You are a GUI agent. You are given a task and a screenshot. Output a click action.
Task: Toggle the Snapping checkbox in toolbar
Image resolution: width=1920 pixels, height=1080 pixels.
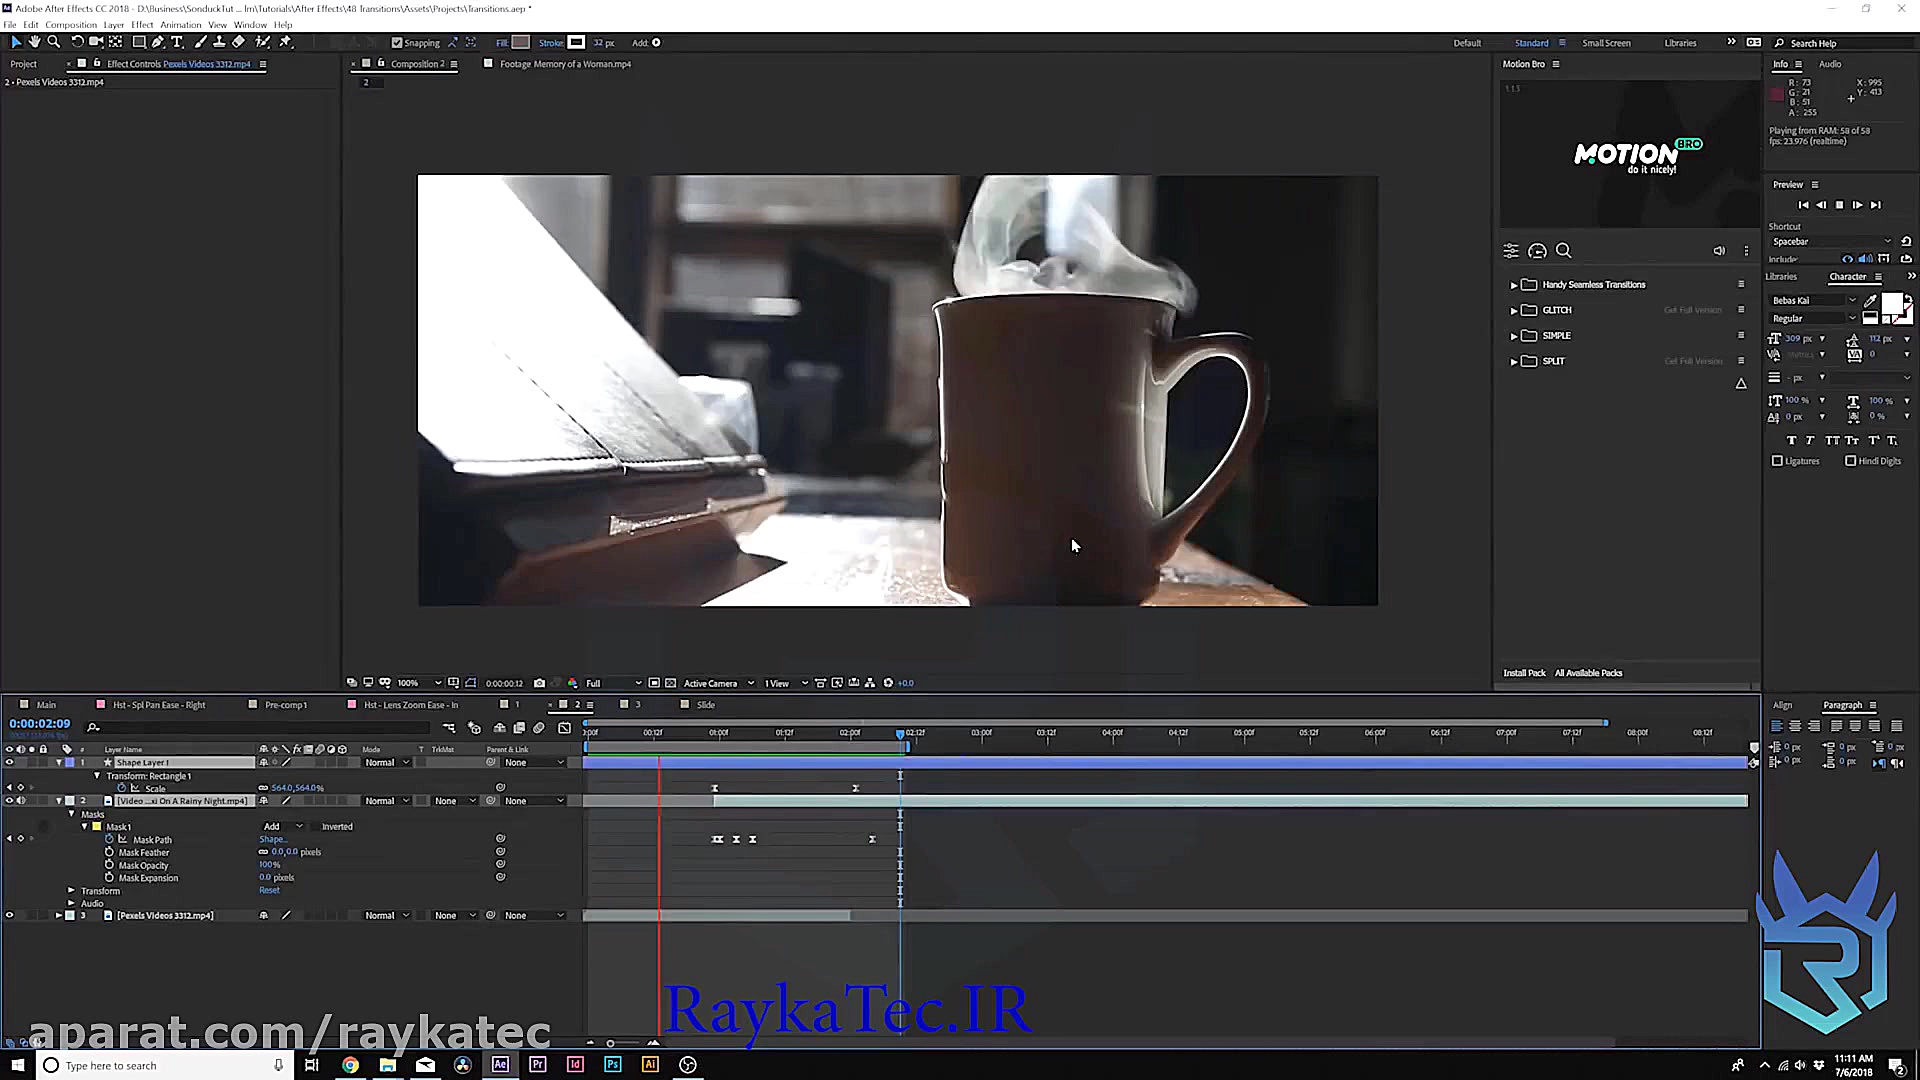[397, 42]
